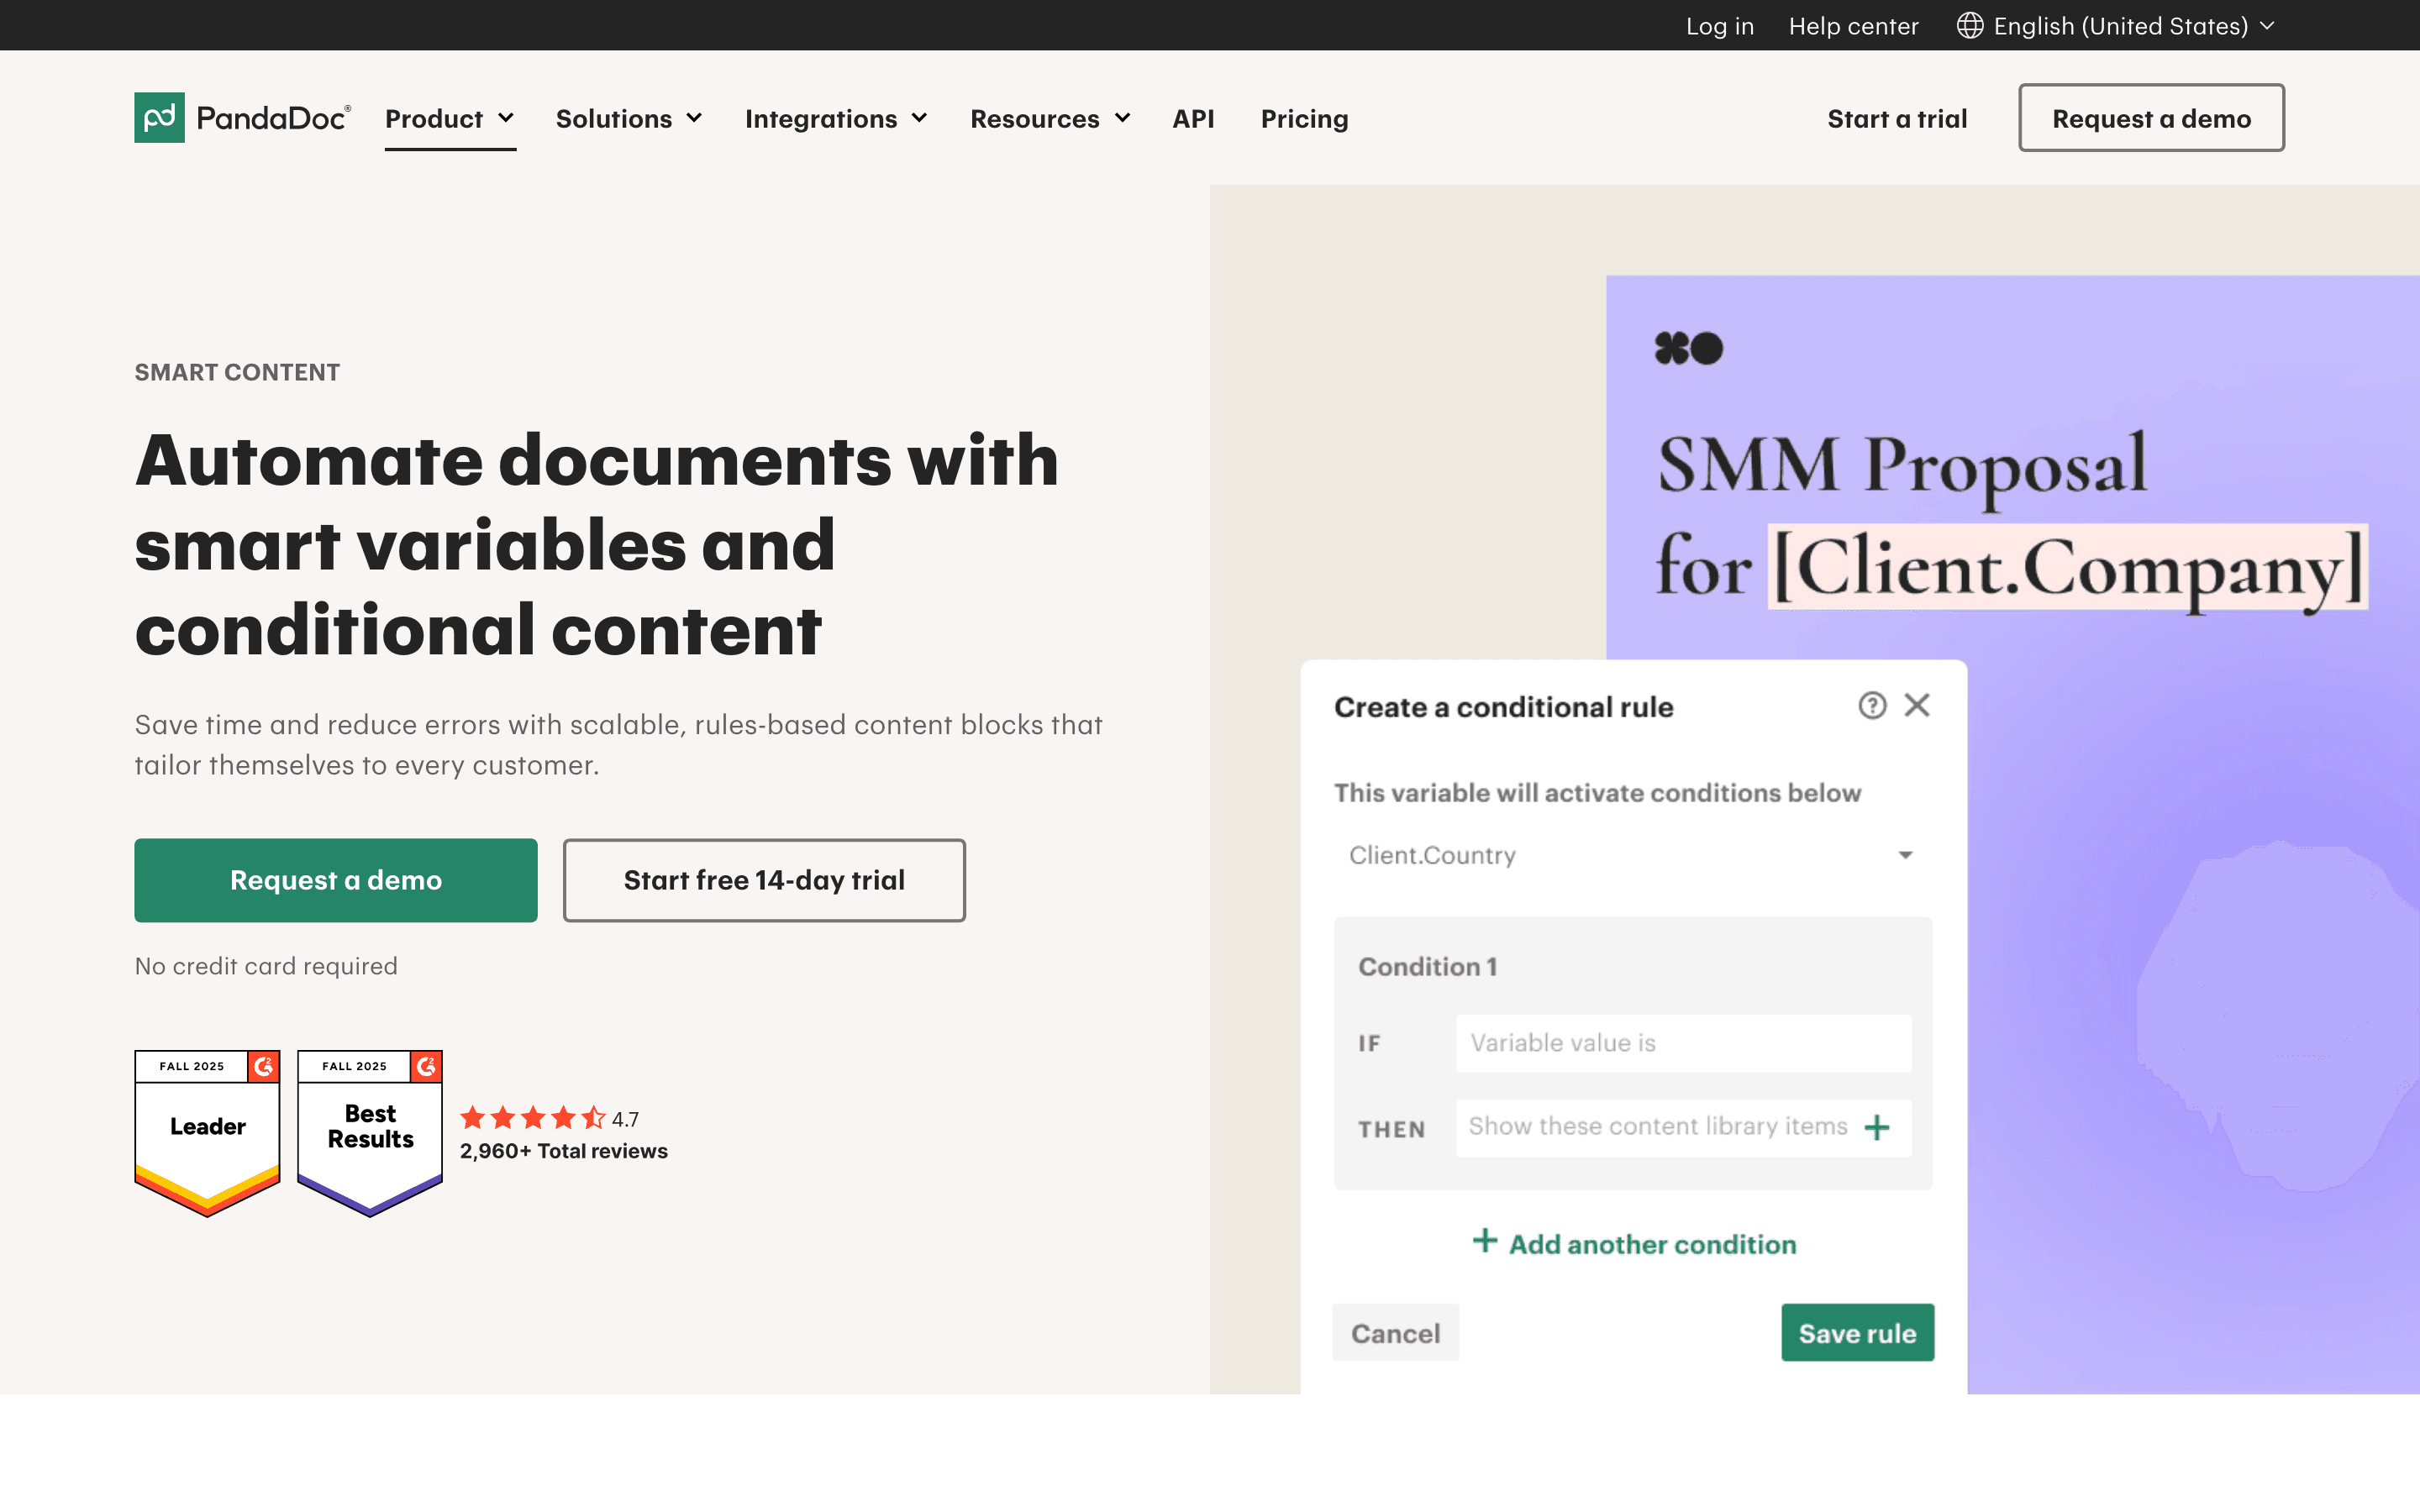Click Start free 14-day trial
2420x1512 pixels.
[764, 880]
